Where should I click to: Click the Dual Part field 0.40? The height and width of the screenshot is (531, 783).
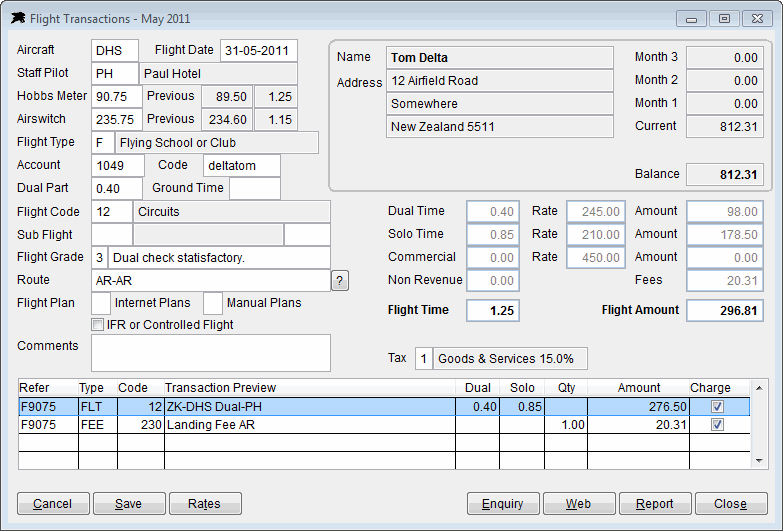pos(117,188)
